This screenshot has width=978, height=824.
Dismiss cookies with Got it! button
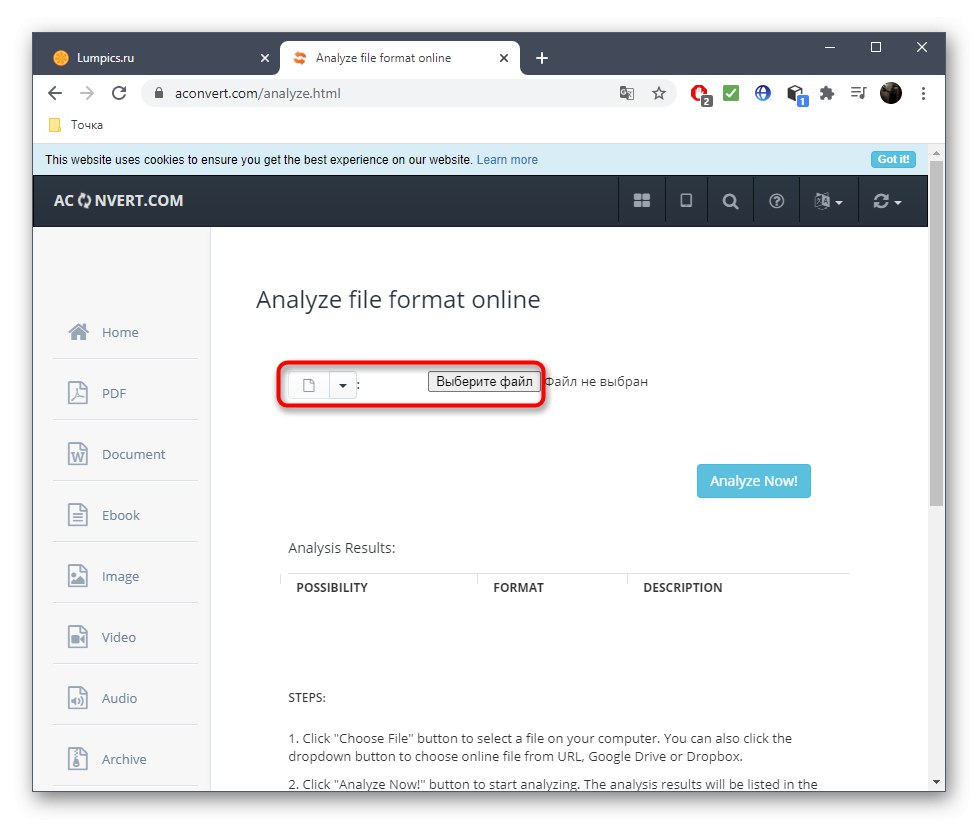[893, 159]
